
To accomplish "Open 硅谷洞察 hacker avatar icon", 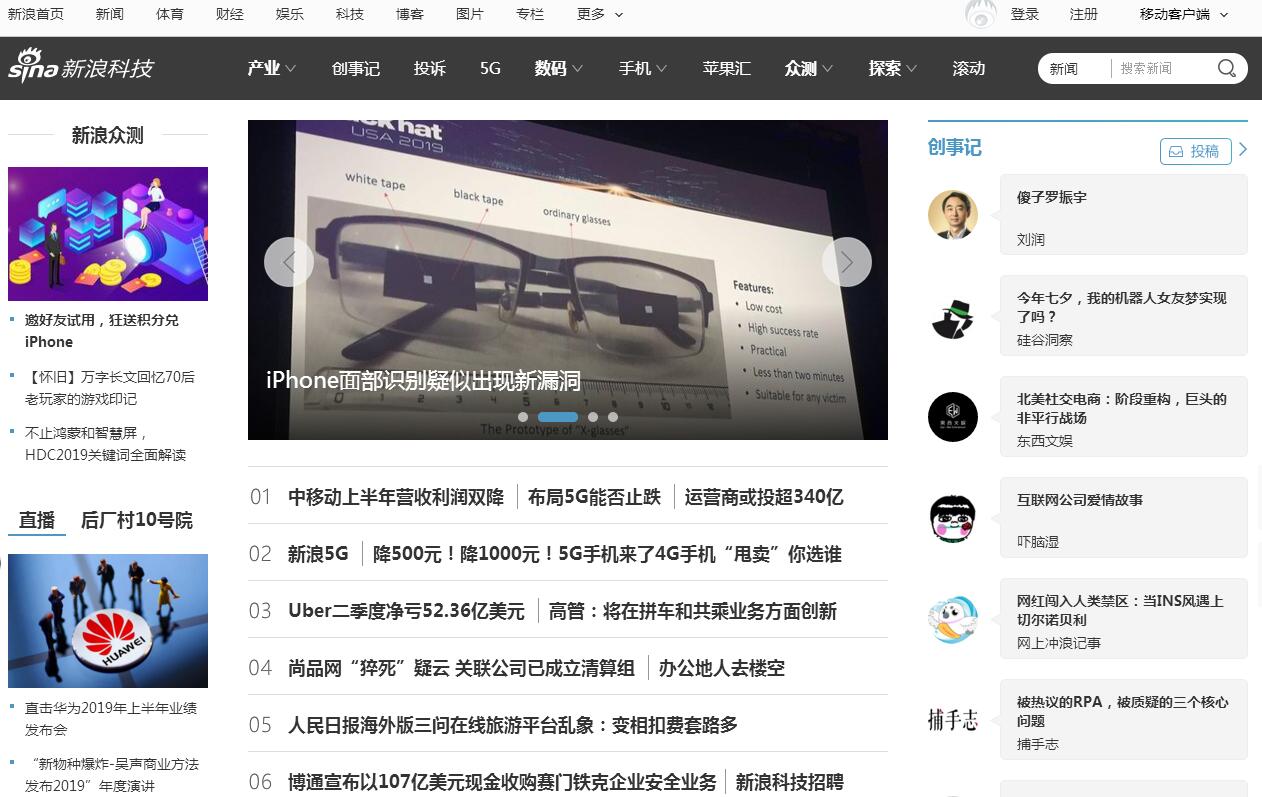I will click(952, 317).
